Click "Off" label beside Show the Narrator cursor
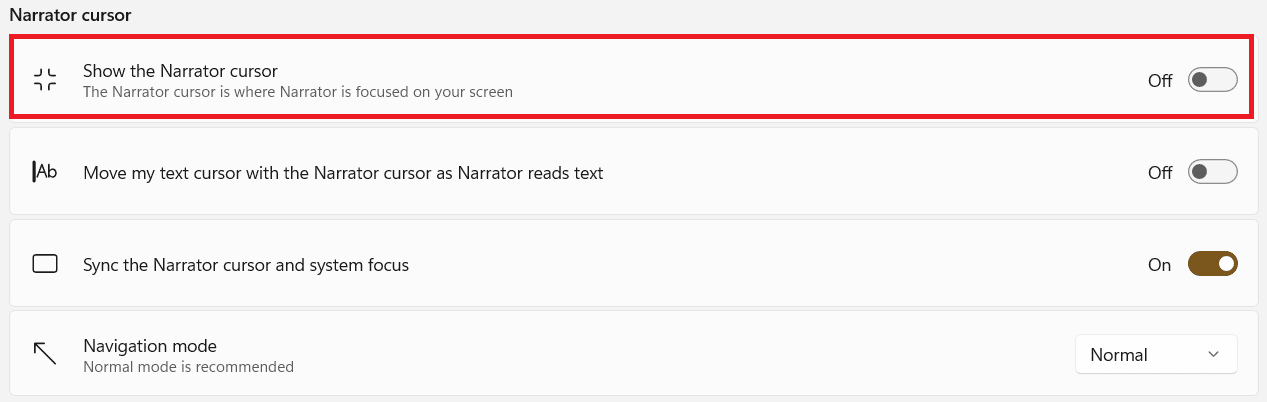 click(x=1160, y=81)
